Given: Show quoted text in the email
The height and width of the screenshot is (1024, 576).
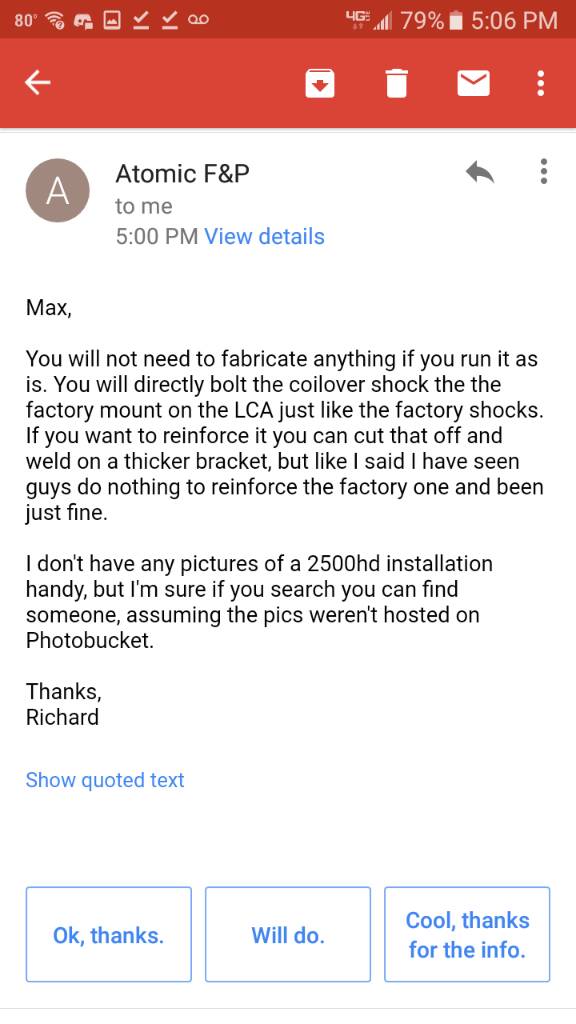Looking at the screenshot, I should tap(104, 780).
